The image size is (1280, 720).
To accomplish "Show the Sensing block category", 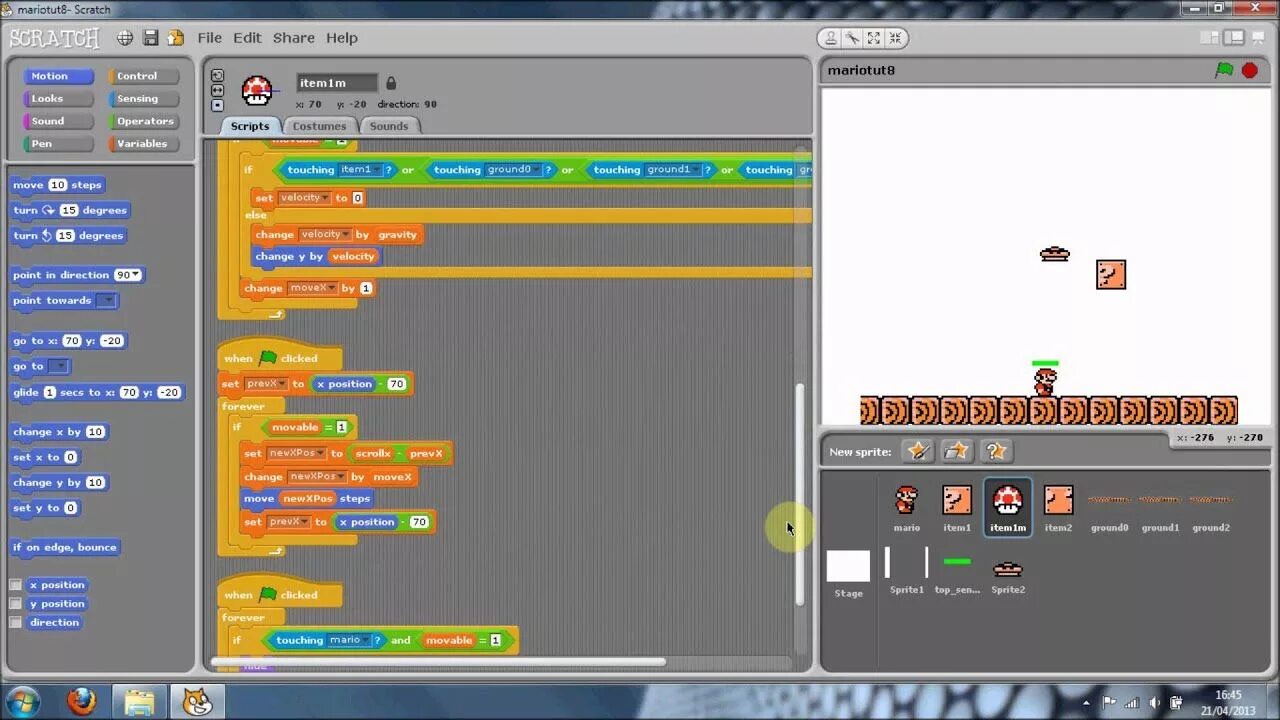I will click(x=144, y=98).
